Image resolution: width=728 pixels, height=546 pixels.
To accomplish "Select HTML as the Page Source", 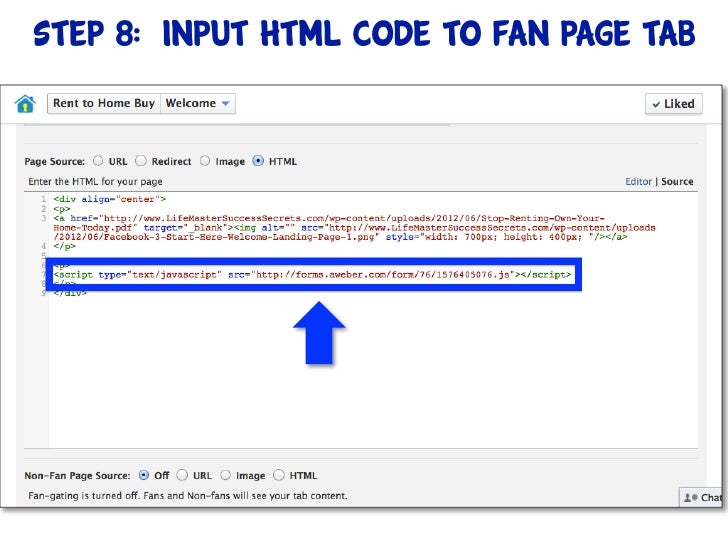I will pos(258,161).
